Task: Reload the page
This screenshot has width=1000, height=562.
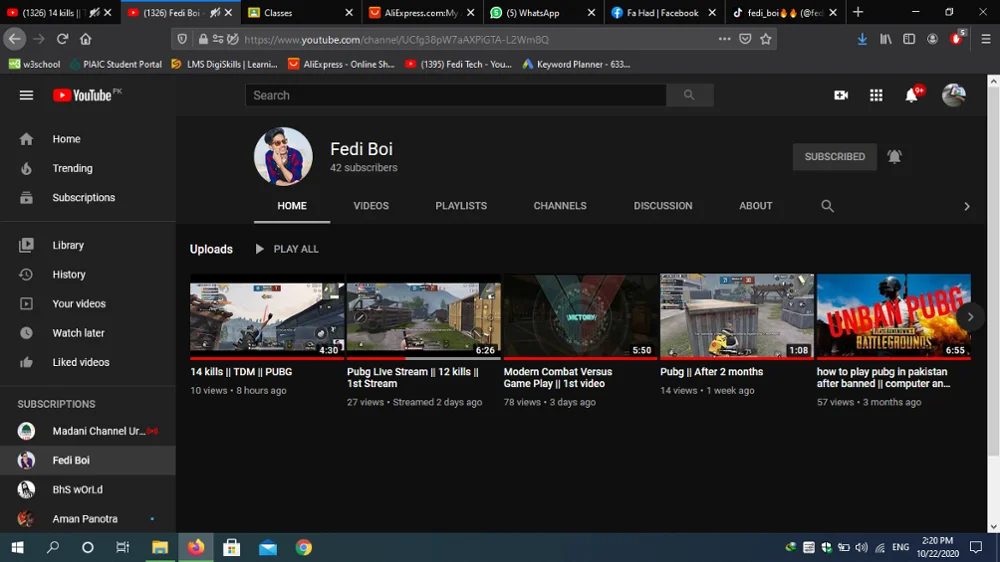Action: (62, 40)
